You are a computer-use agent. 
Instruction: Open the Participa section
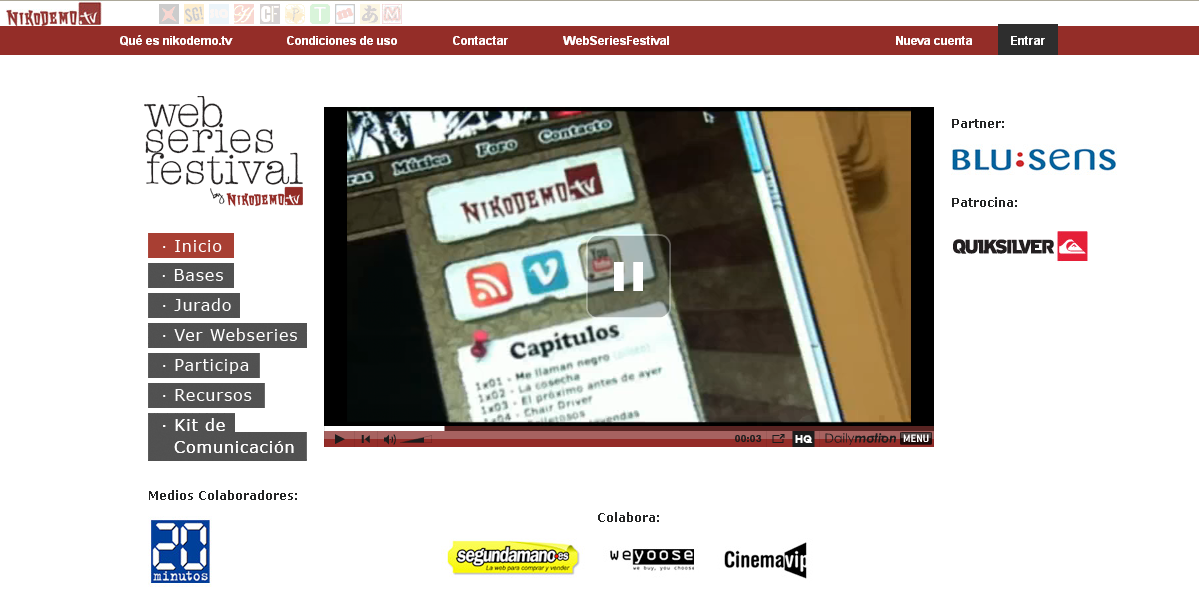pyautogui.click(x=203, y=365)
